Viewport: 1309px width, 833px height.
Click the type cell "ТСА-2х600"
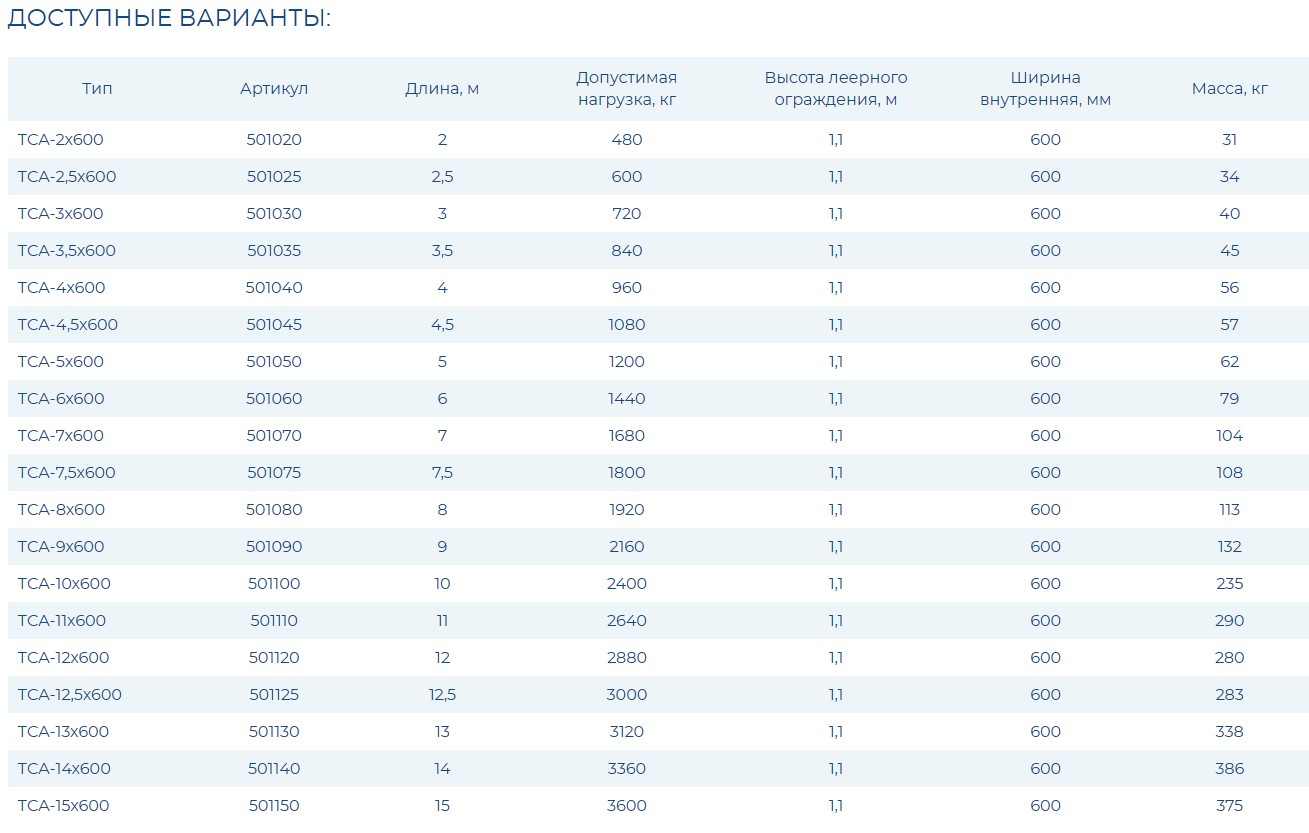coord(60,140)
